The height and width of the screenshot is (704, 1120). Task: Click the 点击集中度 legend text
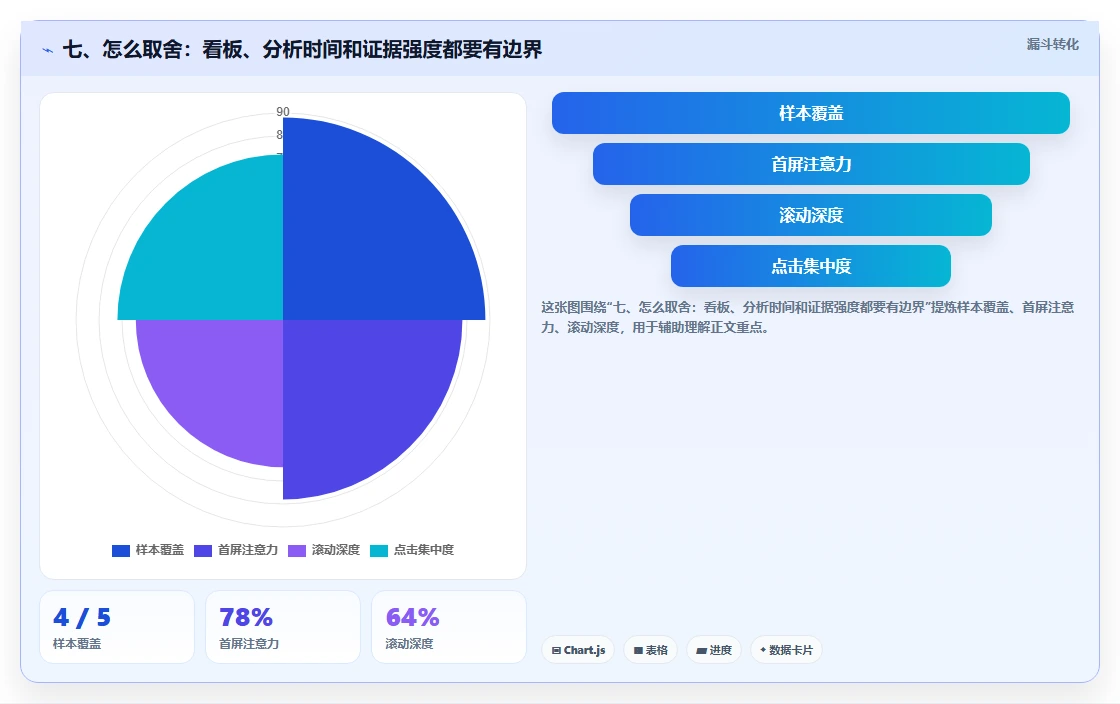424,550
